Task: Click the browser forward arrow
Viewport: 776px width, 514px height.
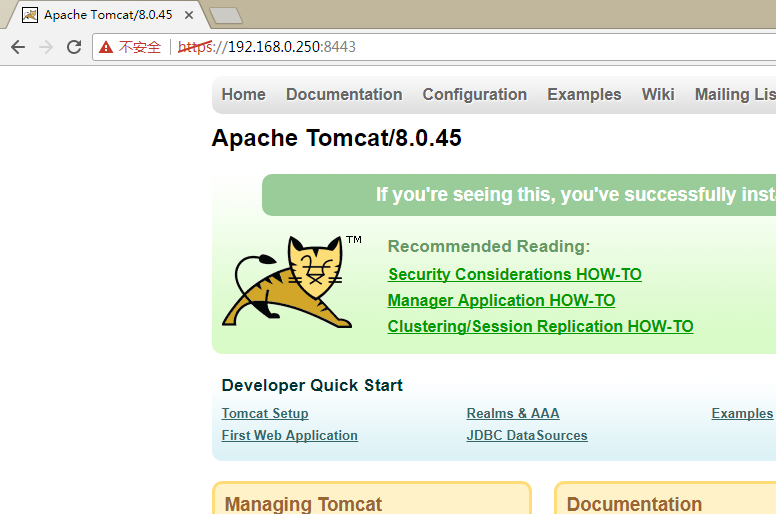Action: [x=46, y=47]
